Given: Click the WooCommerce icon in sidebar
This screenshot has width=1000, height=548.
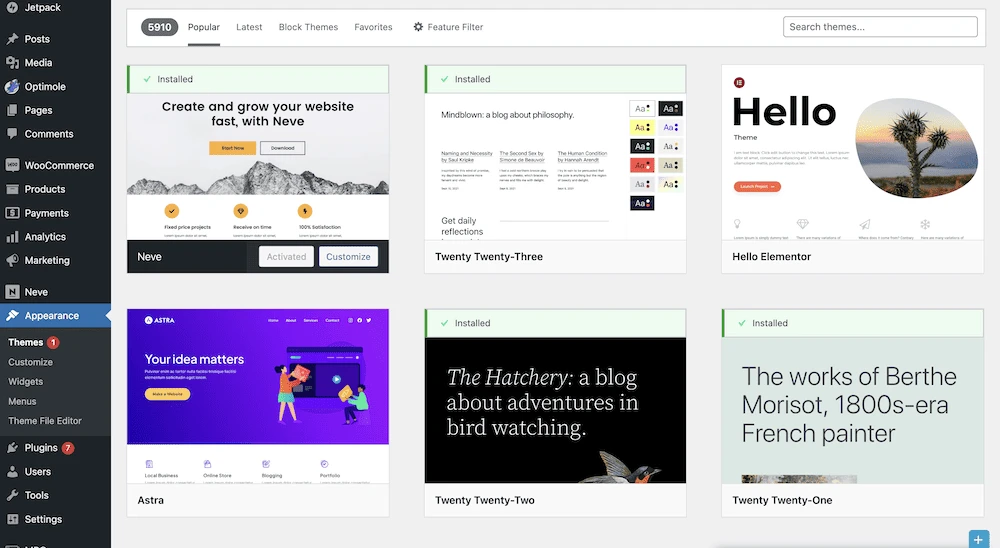Looking at the screenshot, I should tap(12, 165).
